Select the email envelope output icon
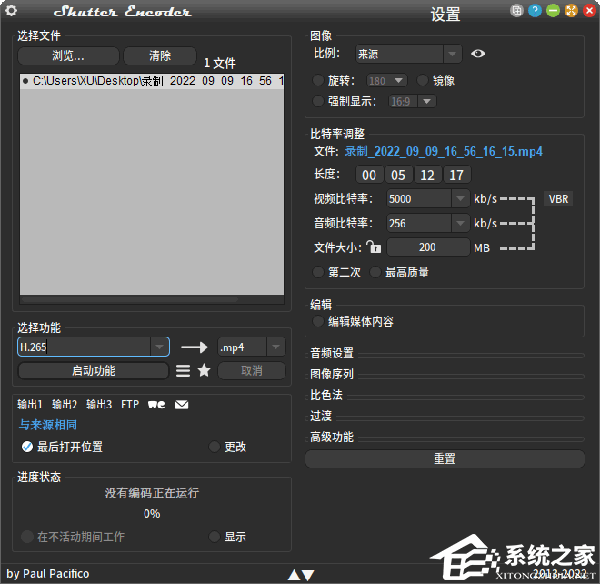This screenshot has width=600, height=584. click(x=181, y=404)
